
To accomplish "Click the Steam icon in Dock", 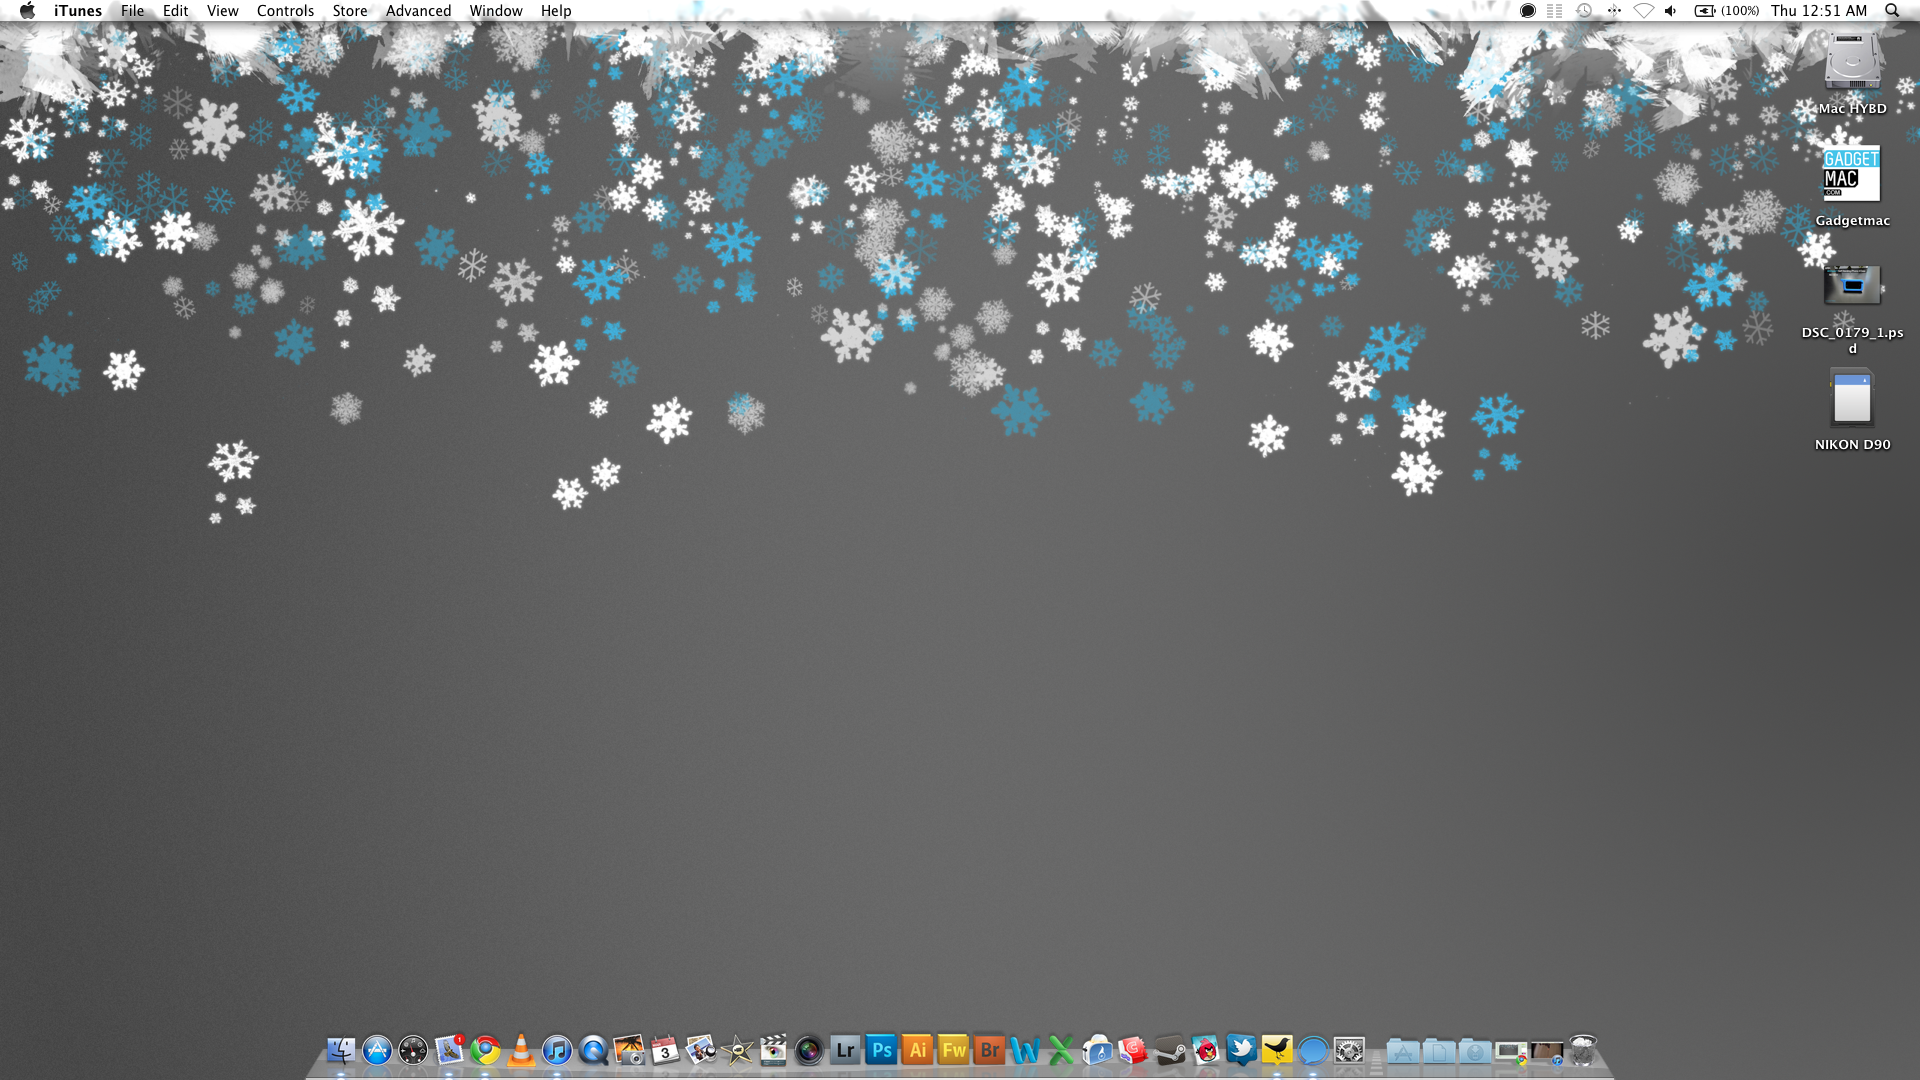I will tap(1169, 1051).
